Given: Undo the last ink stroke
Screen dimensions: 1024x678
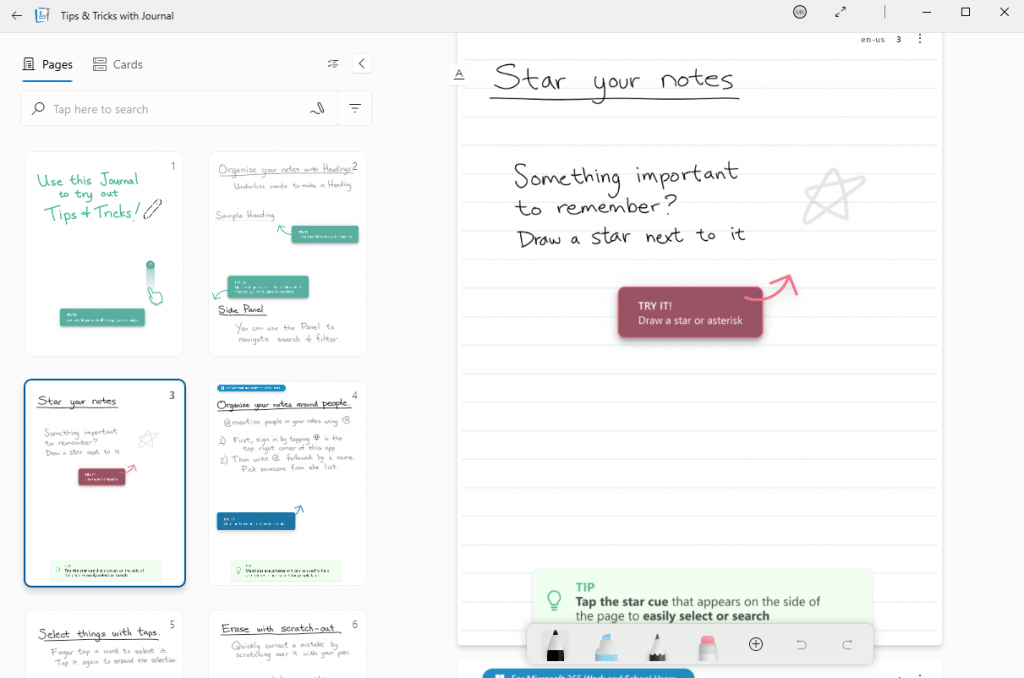Looking at the screenshot, I should click(x=801, y=645).
